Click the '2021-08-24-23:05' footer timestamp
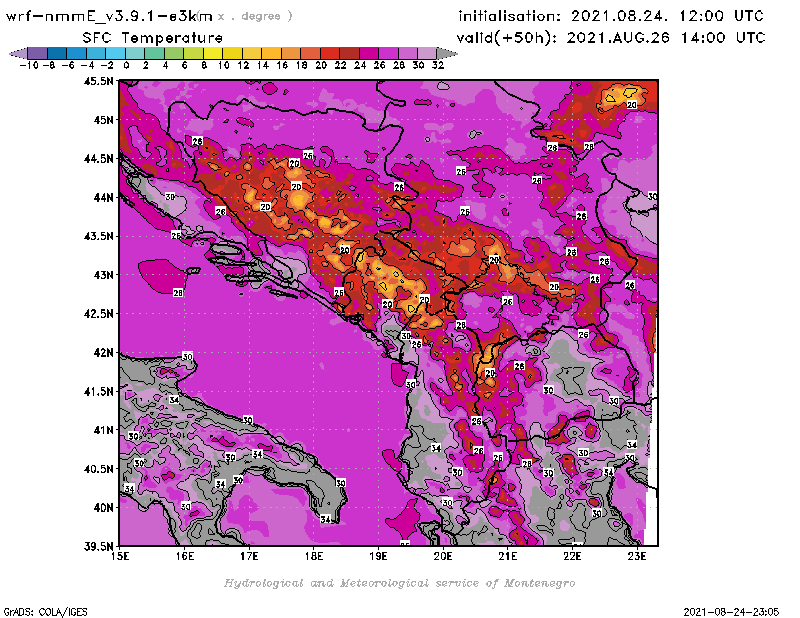 point(731,611)
